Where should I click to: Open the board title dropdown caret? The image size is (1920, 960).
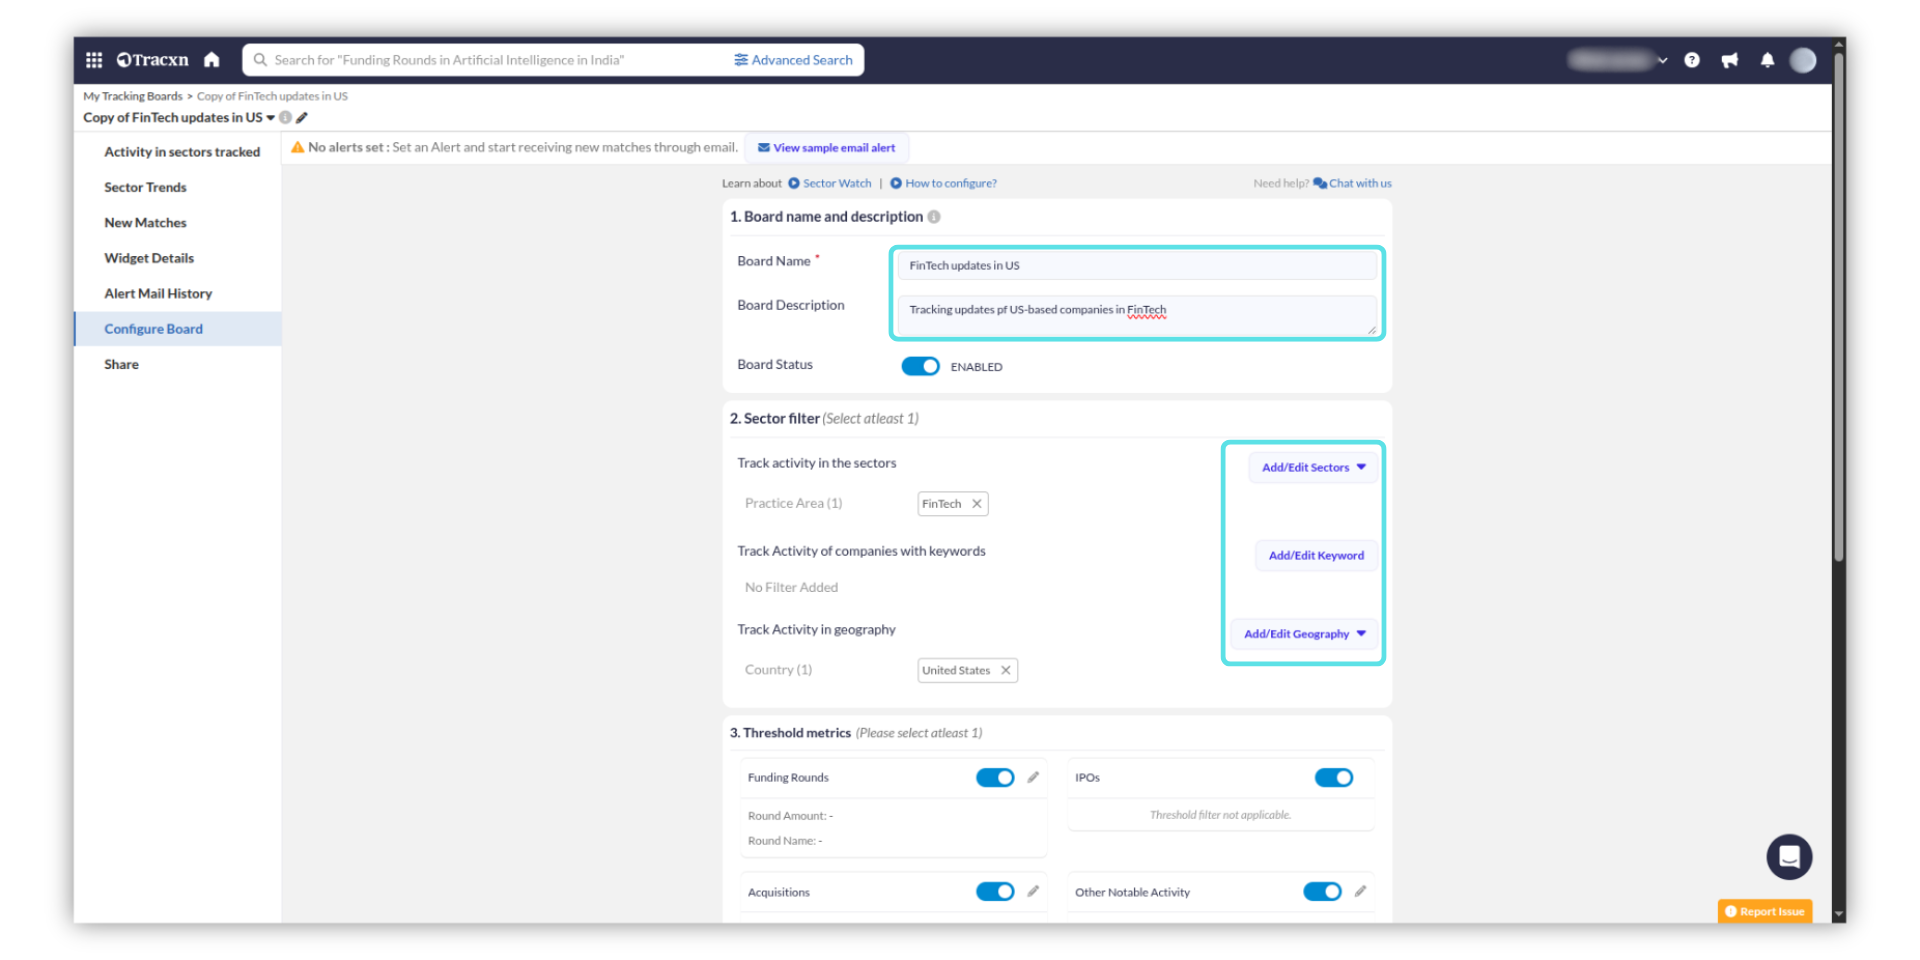pyautogui.click(x=270, y=118)
